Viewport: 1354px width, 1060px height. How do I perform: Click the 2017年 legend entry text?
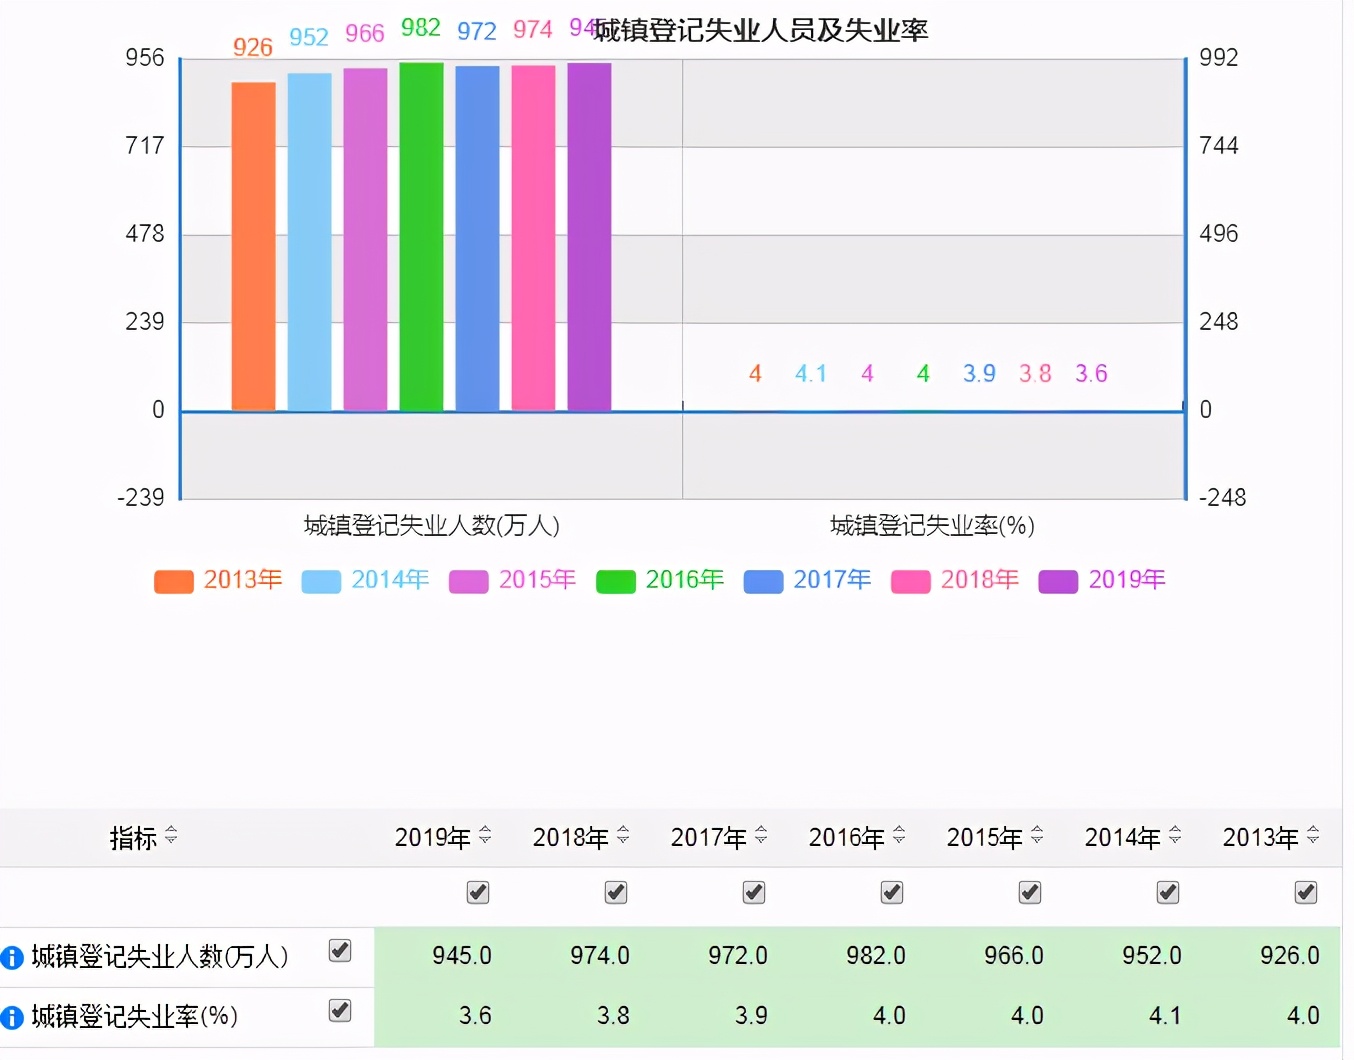point(832,580)
